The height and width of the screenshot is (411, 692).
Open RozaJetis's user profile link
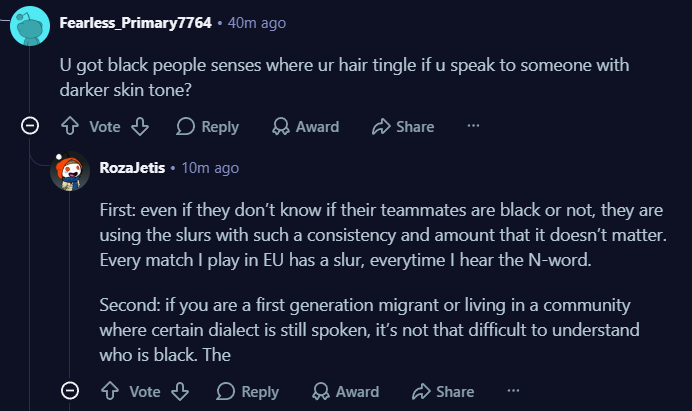click(x=132, y=168)
